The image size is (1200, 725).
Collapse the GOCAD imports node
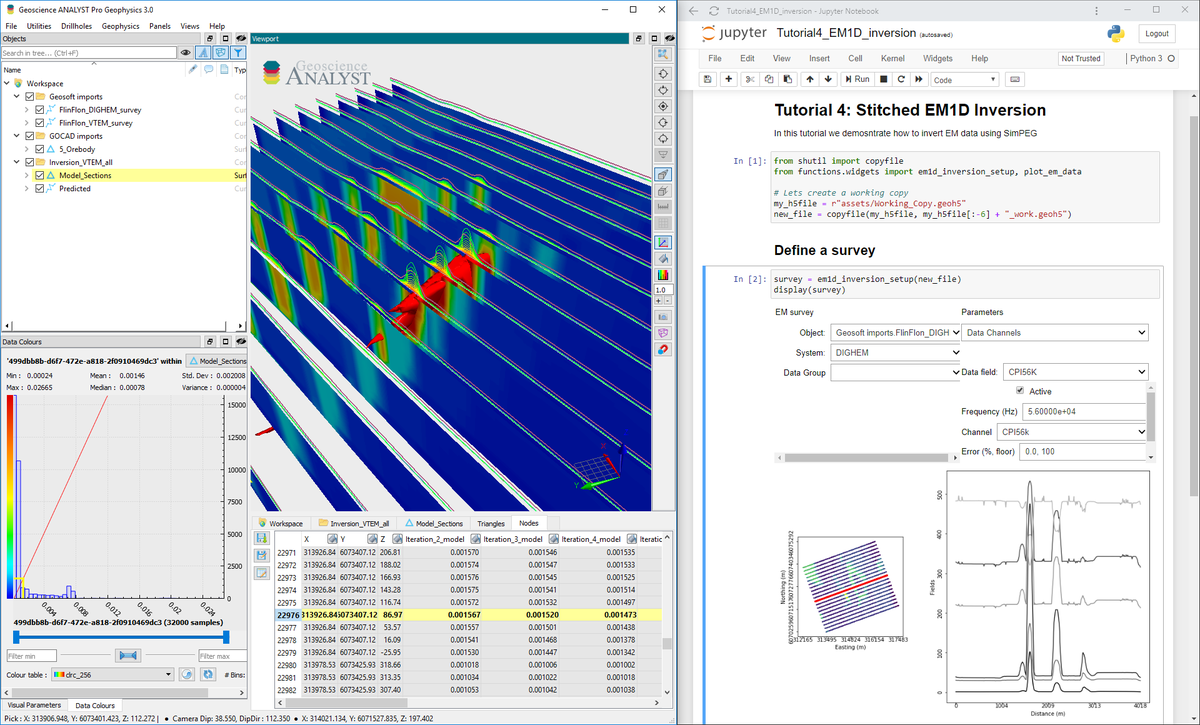click(16, 136)
